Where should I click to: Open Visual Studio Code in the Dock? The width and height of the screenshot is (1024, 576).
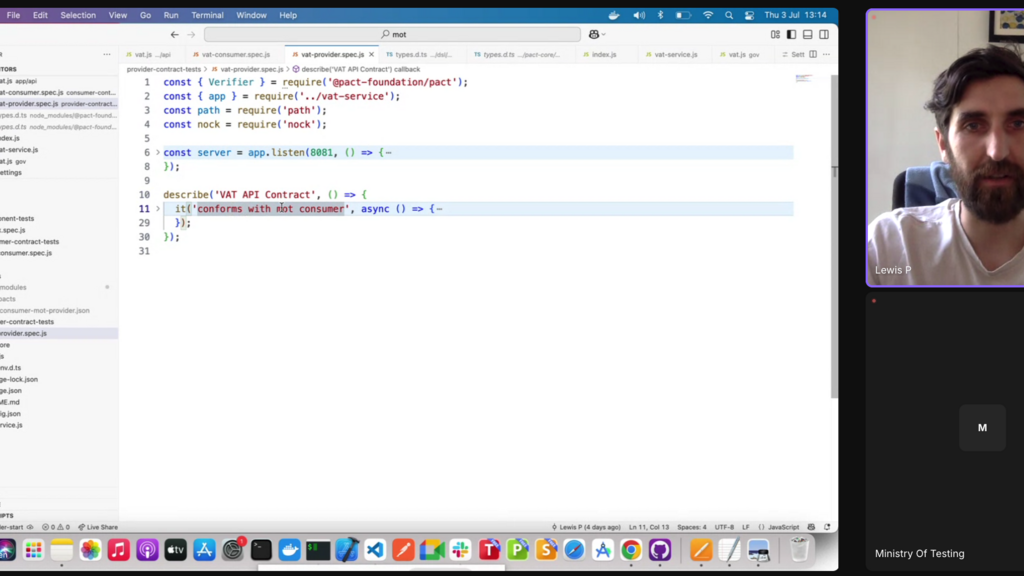(375, 550)
